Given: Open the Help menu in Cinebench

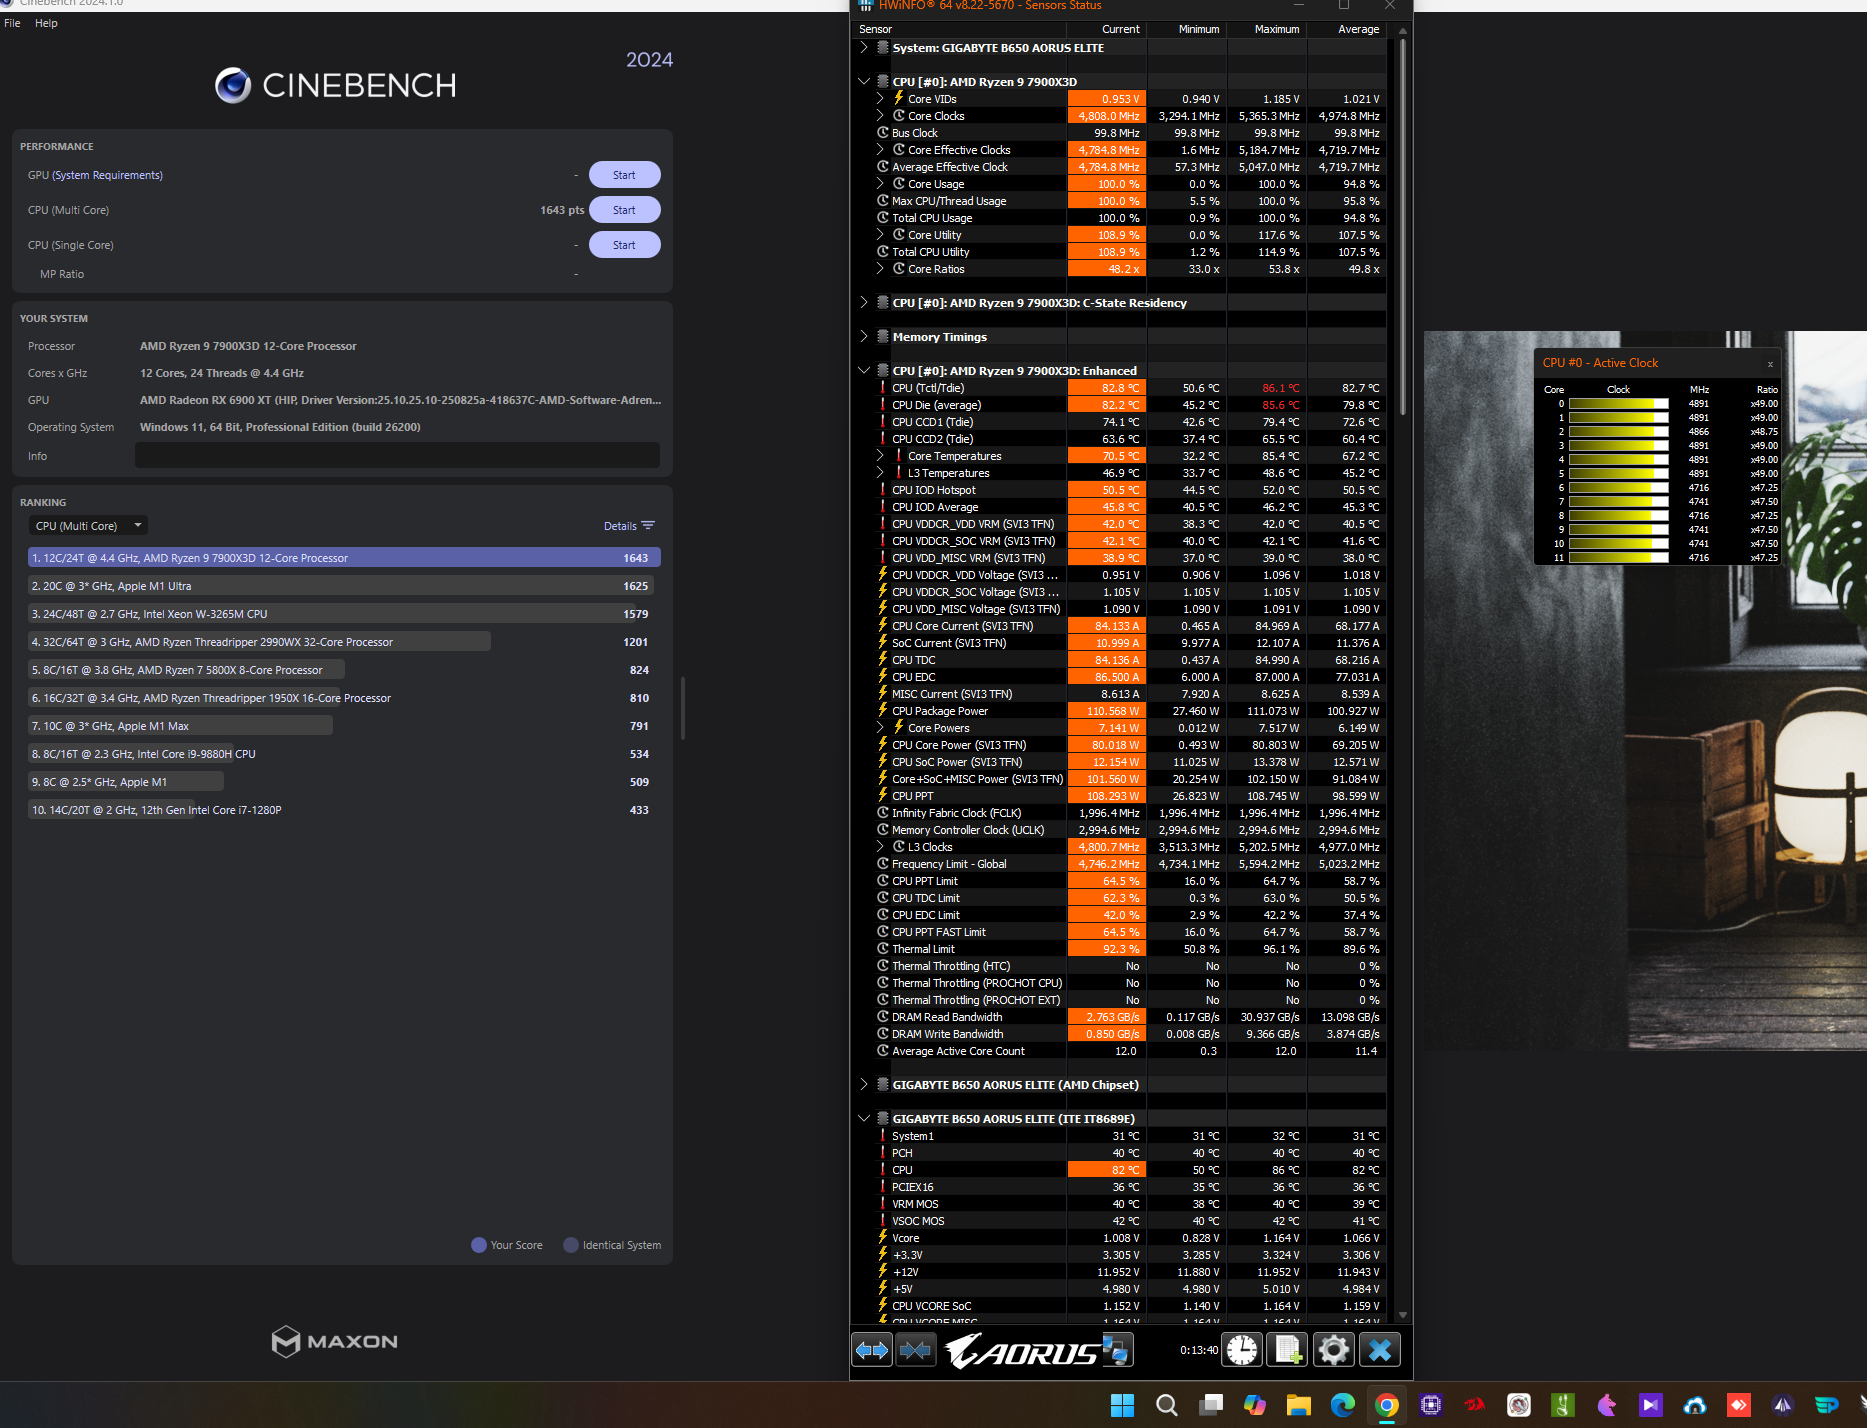Looking at the screenshot, I should tap(46, 23).
